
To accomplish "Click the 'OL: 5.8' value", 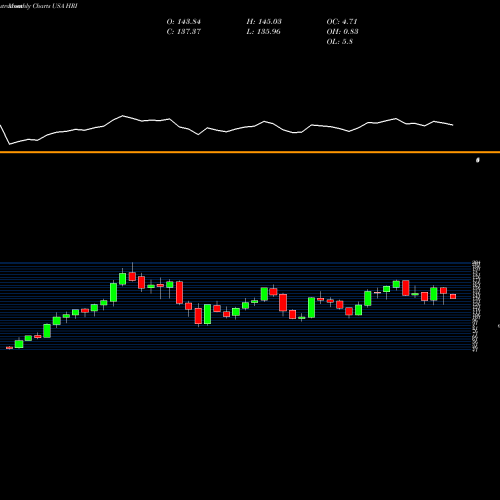I will coord(339,42).
